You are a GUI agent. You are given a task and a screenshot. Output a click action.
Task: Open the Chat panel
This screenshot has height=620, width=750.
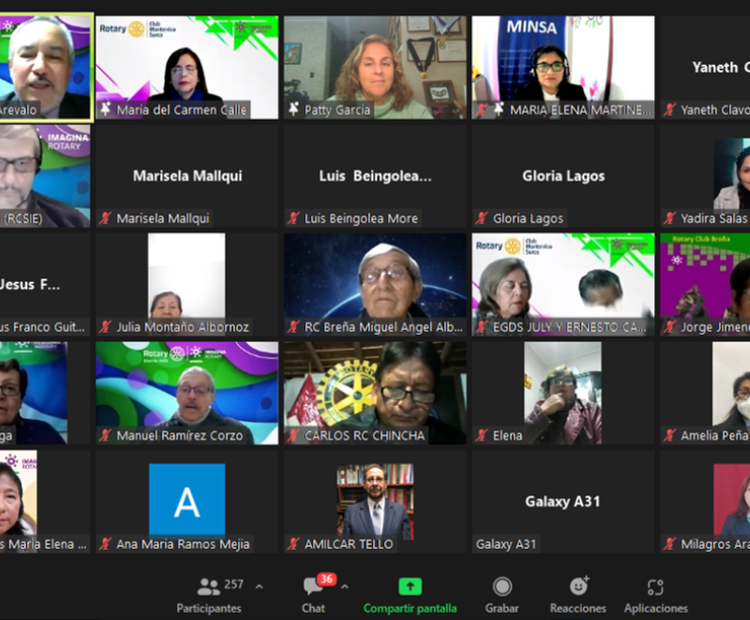pos(313,594)
